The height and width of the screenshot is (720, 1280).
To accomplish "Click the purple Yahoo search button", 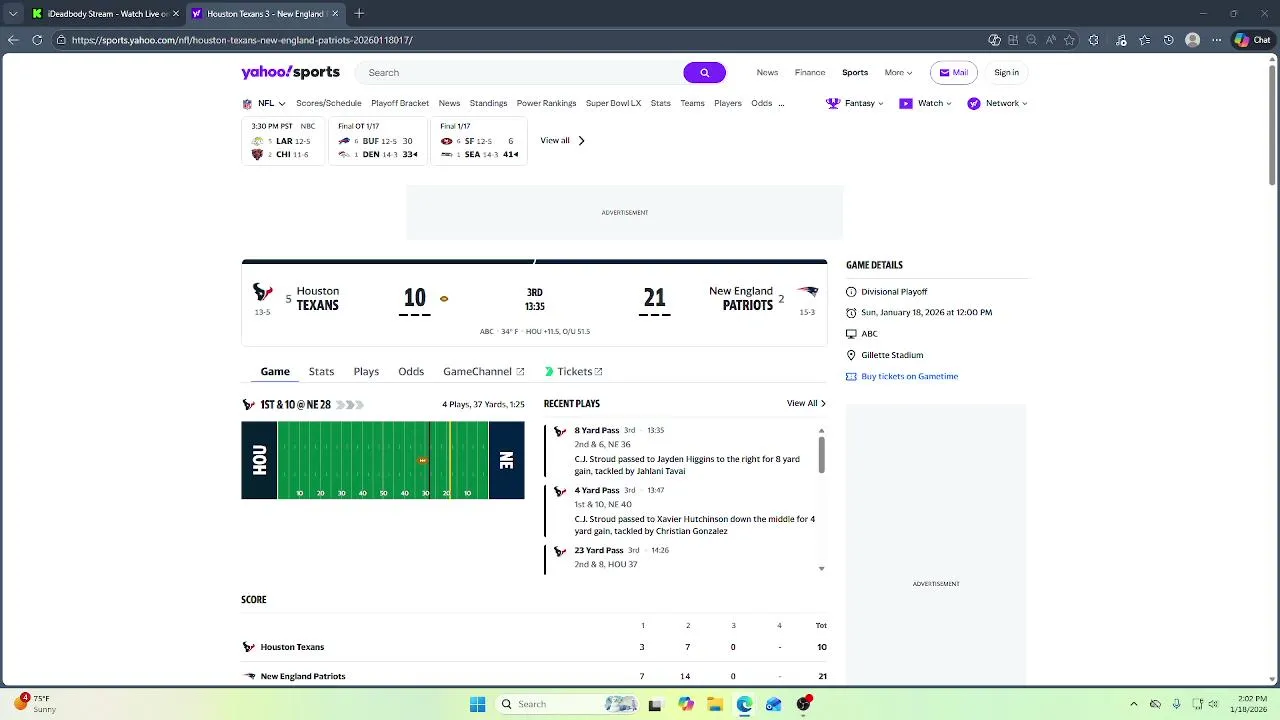I will coord(704,72).
